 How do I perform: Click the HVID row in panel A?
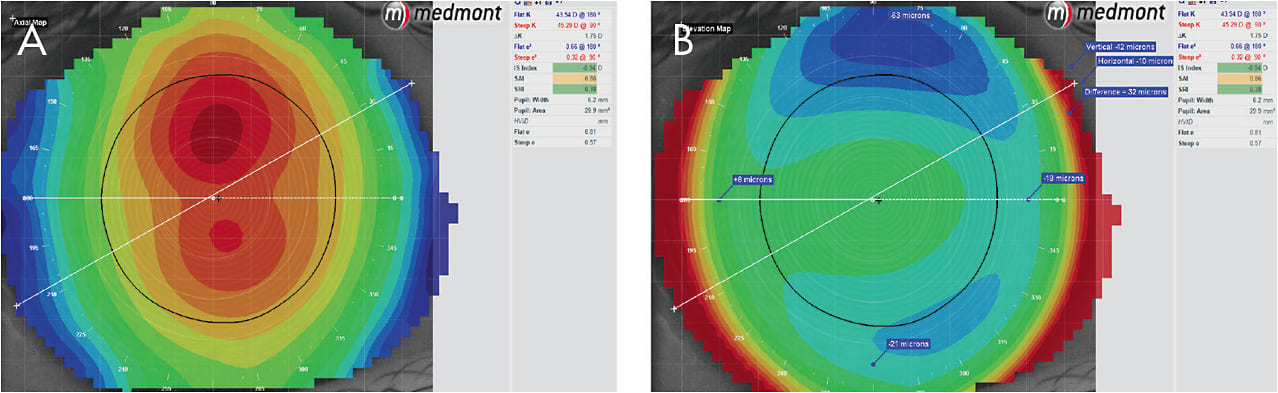pos(562,121)
